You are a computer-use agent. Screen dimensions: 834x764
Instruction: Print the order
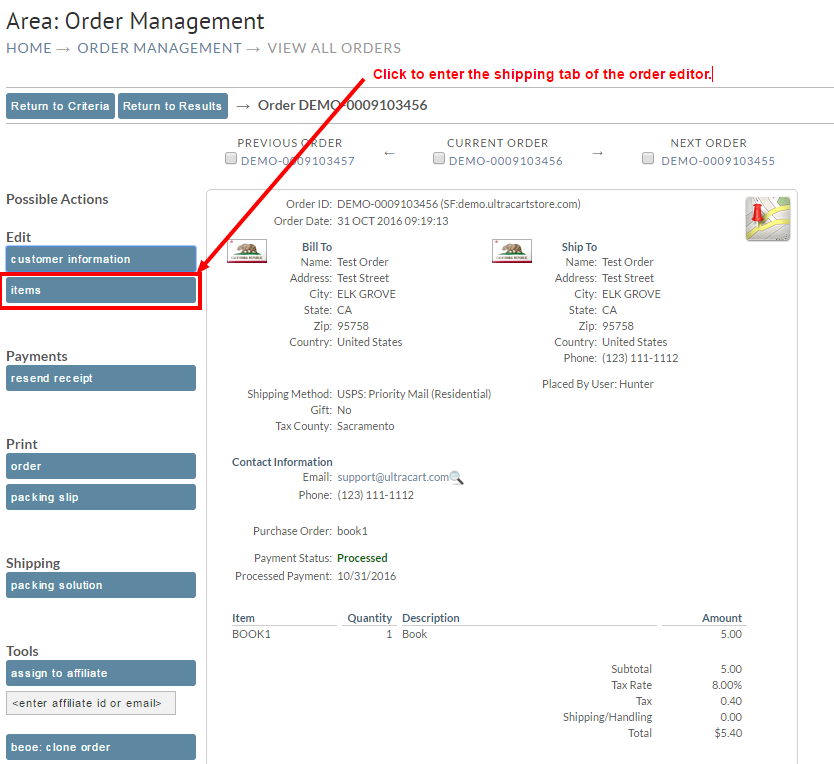tap(101, 466)
